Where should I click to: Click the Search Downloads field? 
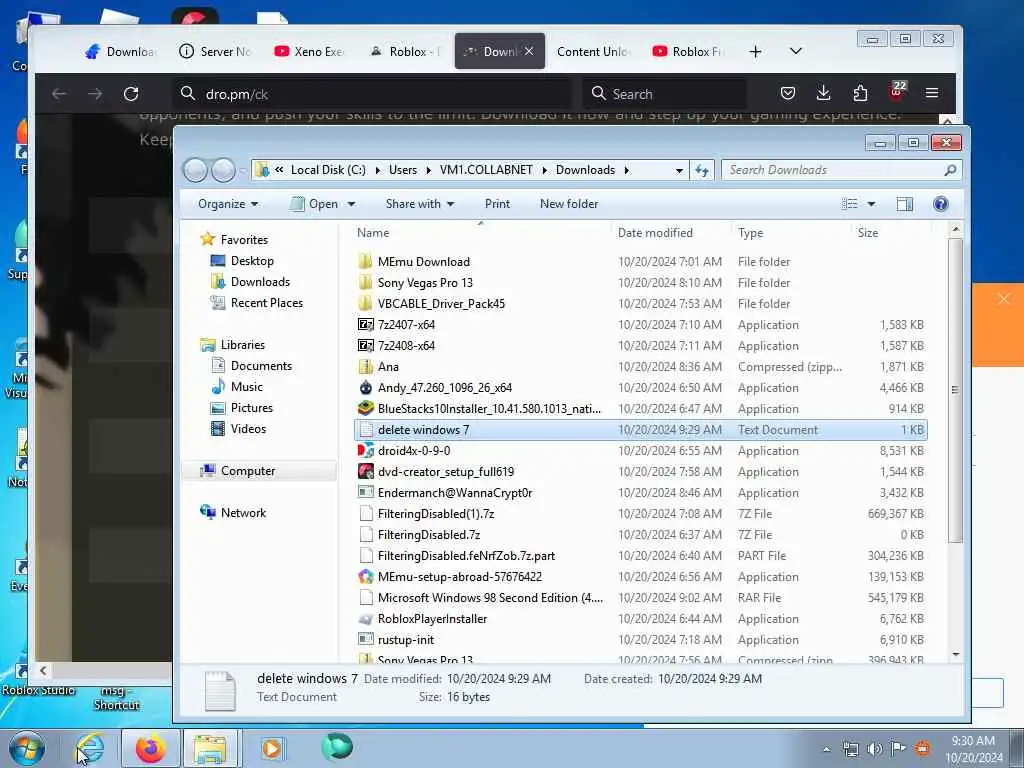[x=841, y=170]
